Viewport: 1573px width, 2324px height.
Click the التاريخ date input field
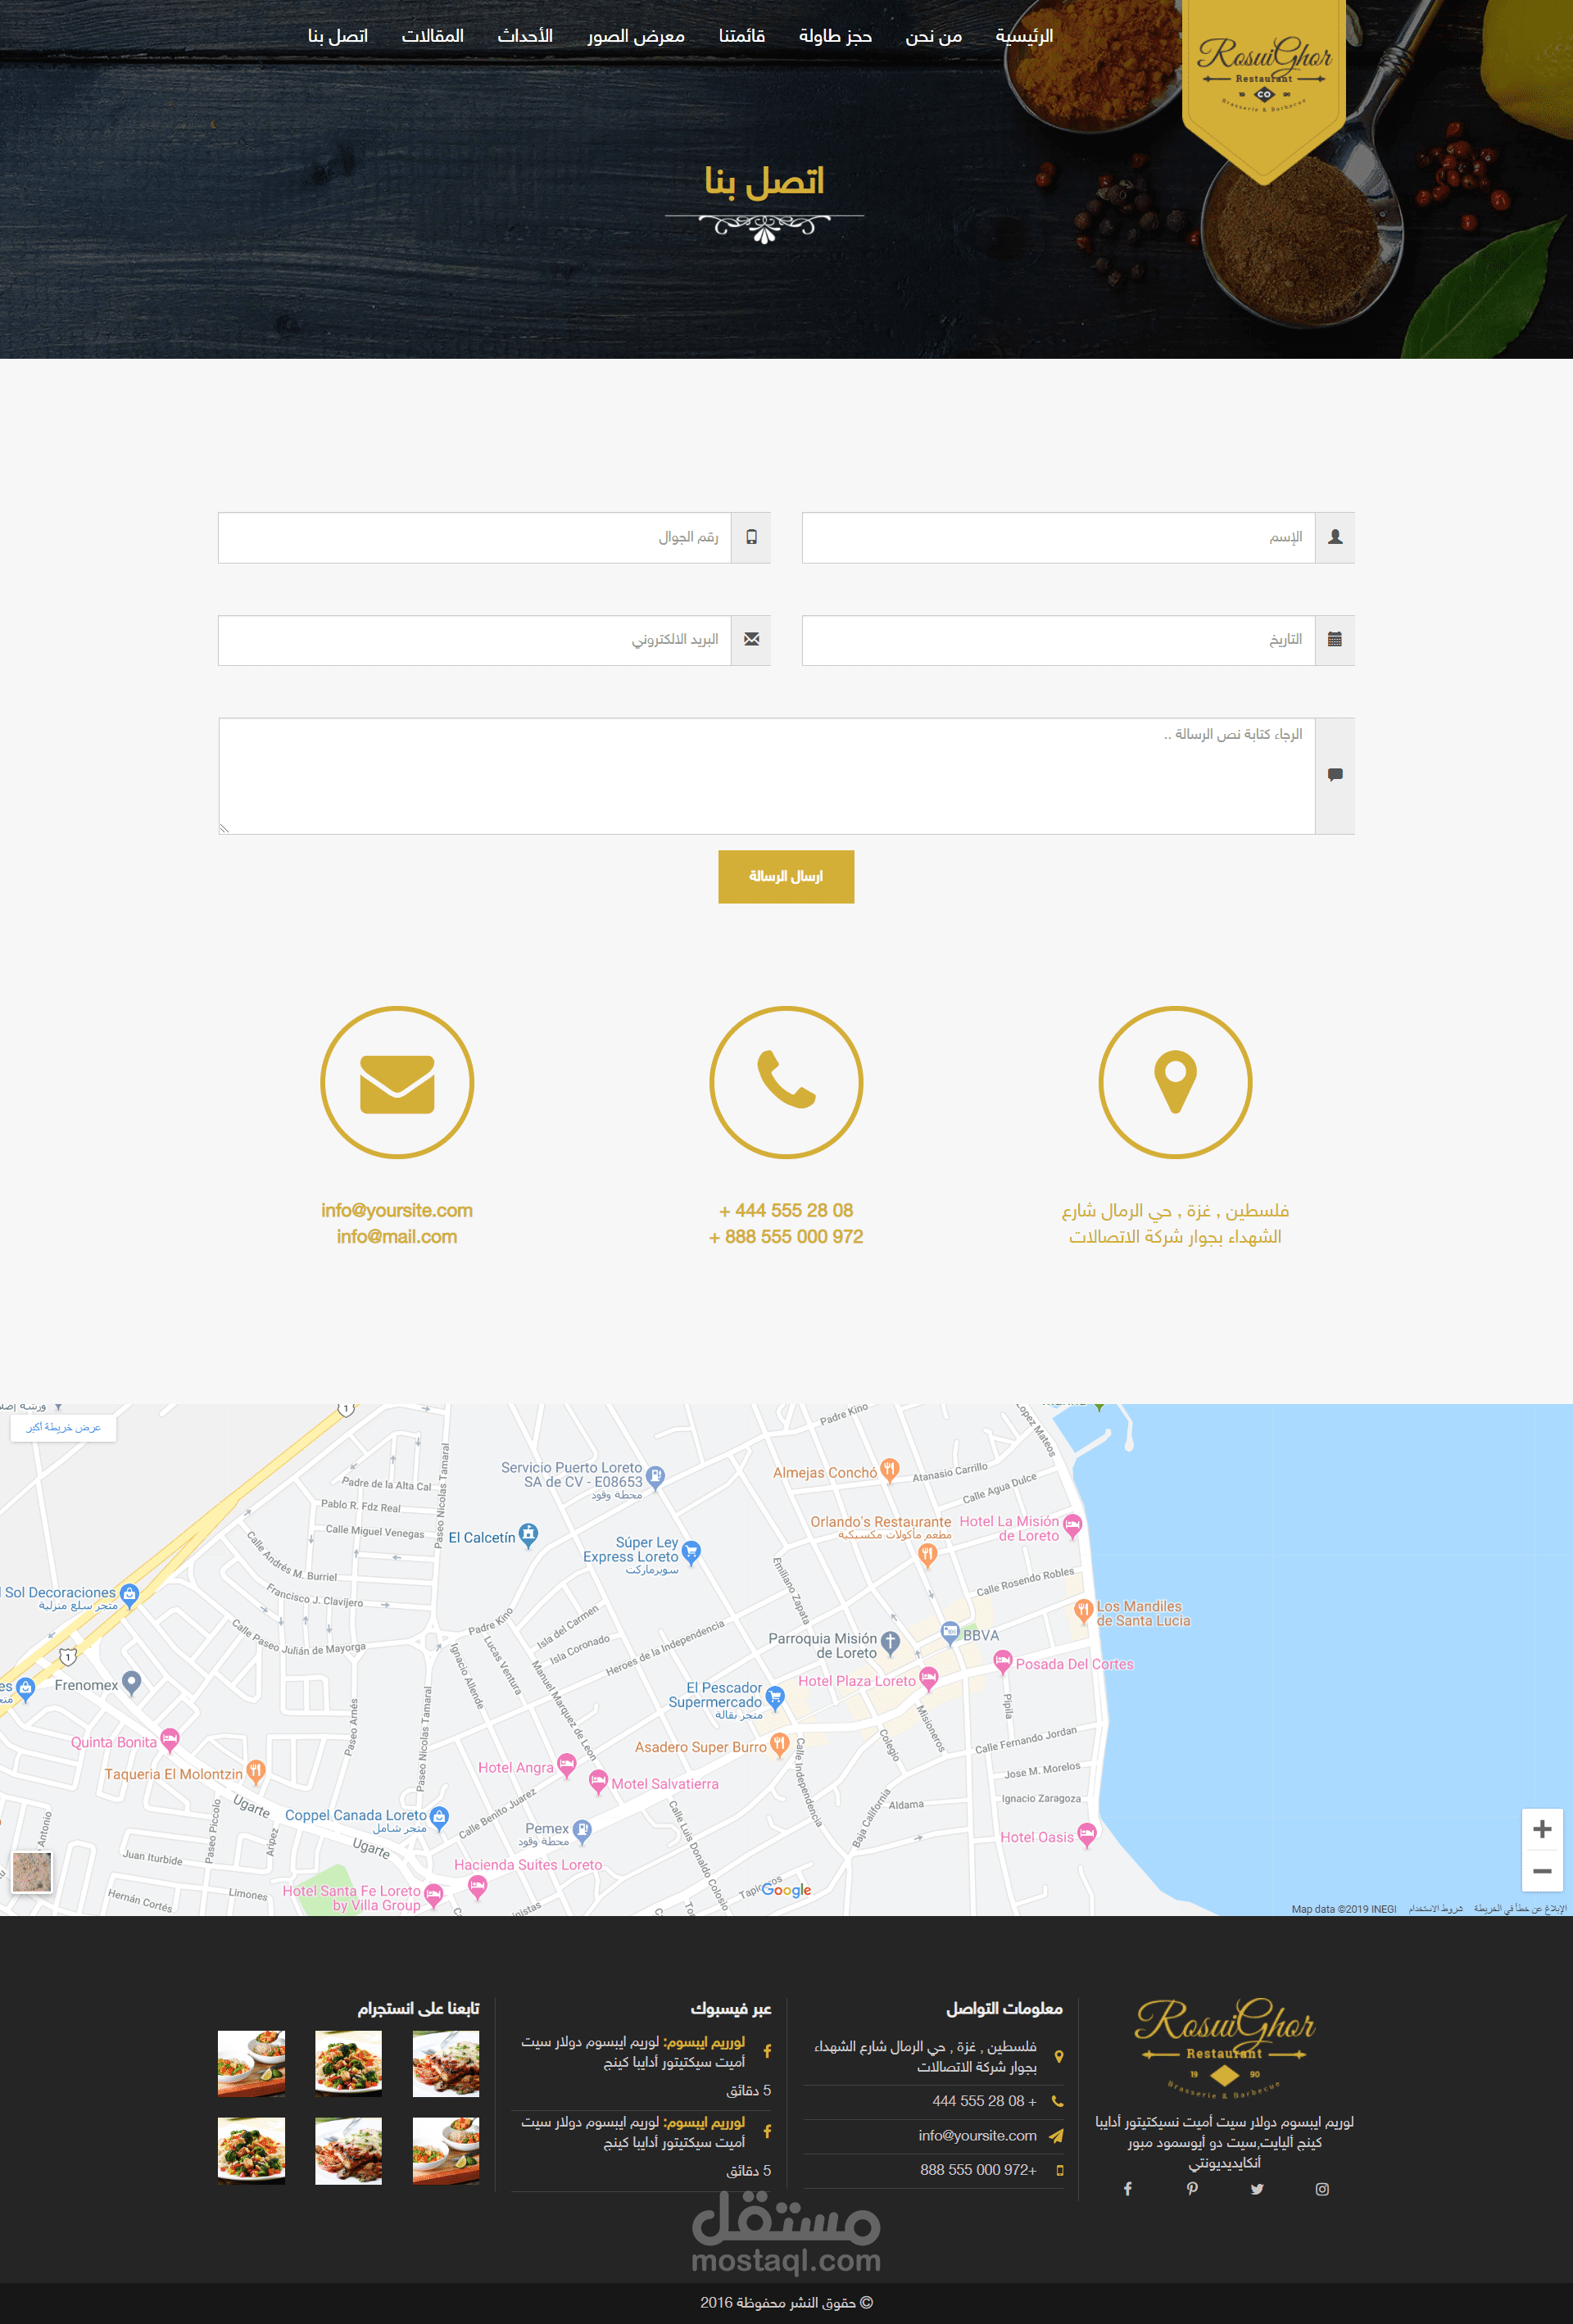coord(1058,640)
